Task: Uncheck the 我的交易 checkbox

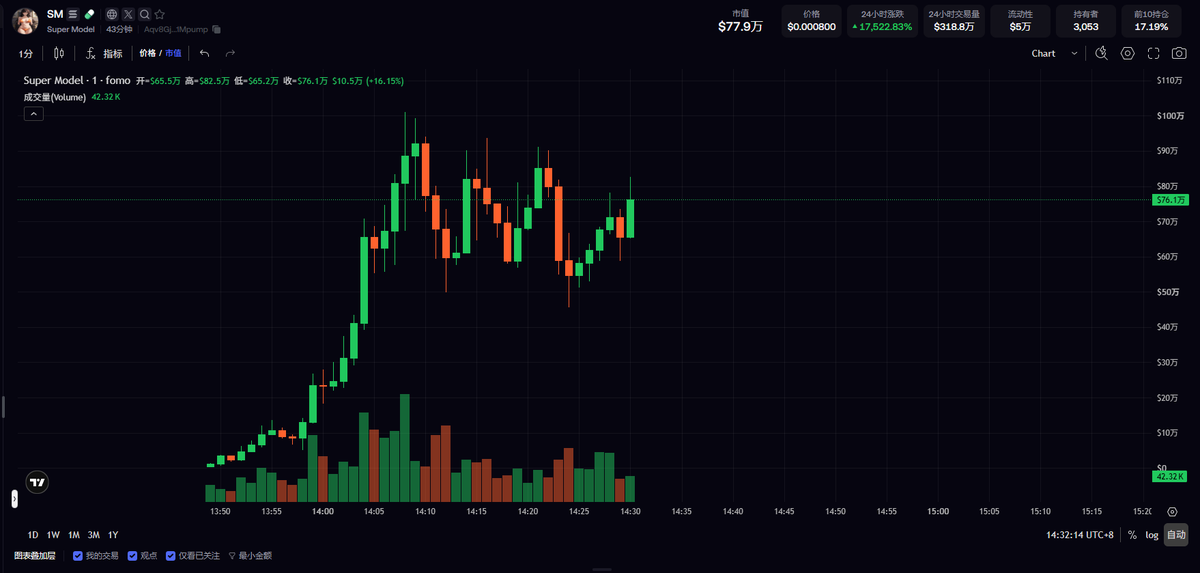Action: tap(77, 555)
